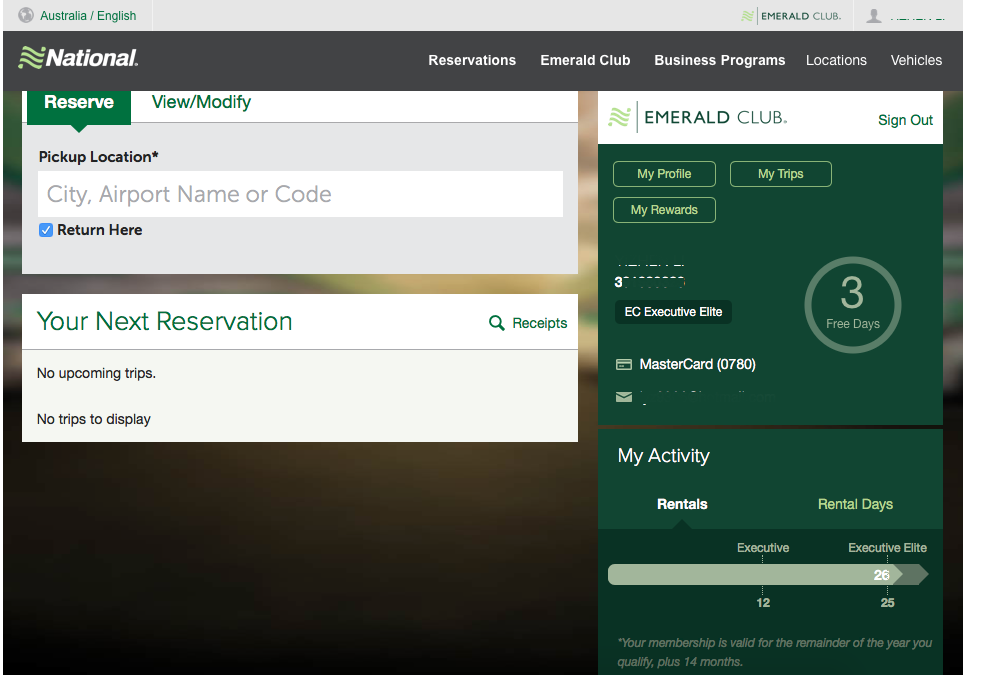Open Australia / English language selector

coord(88,16)
